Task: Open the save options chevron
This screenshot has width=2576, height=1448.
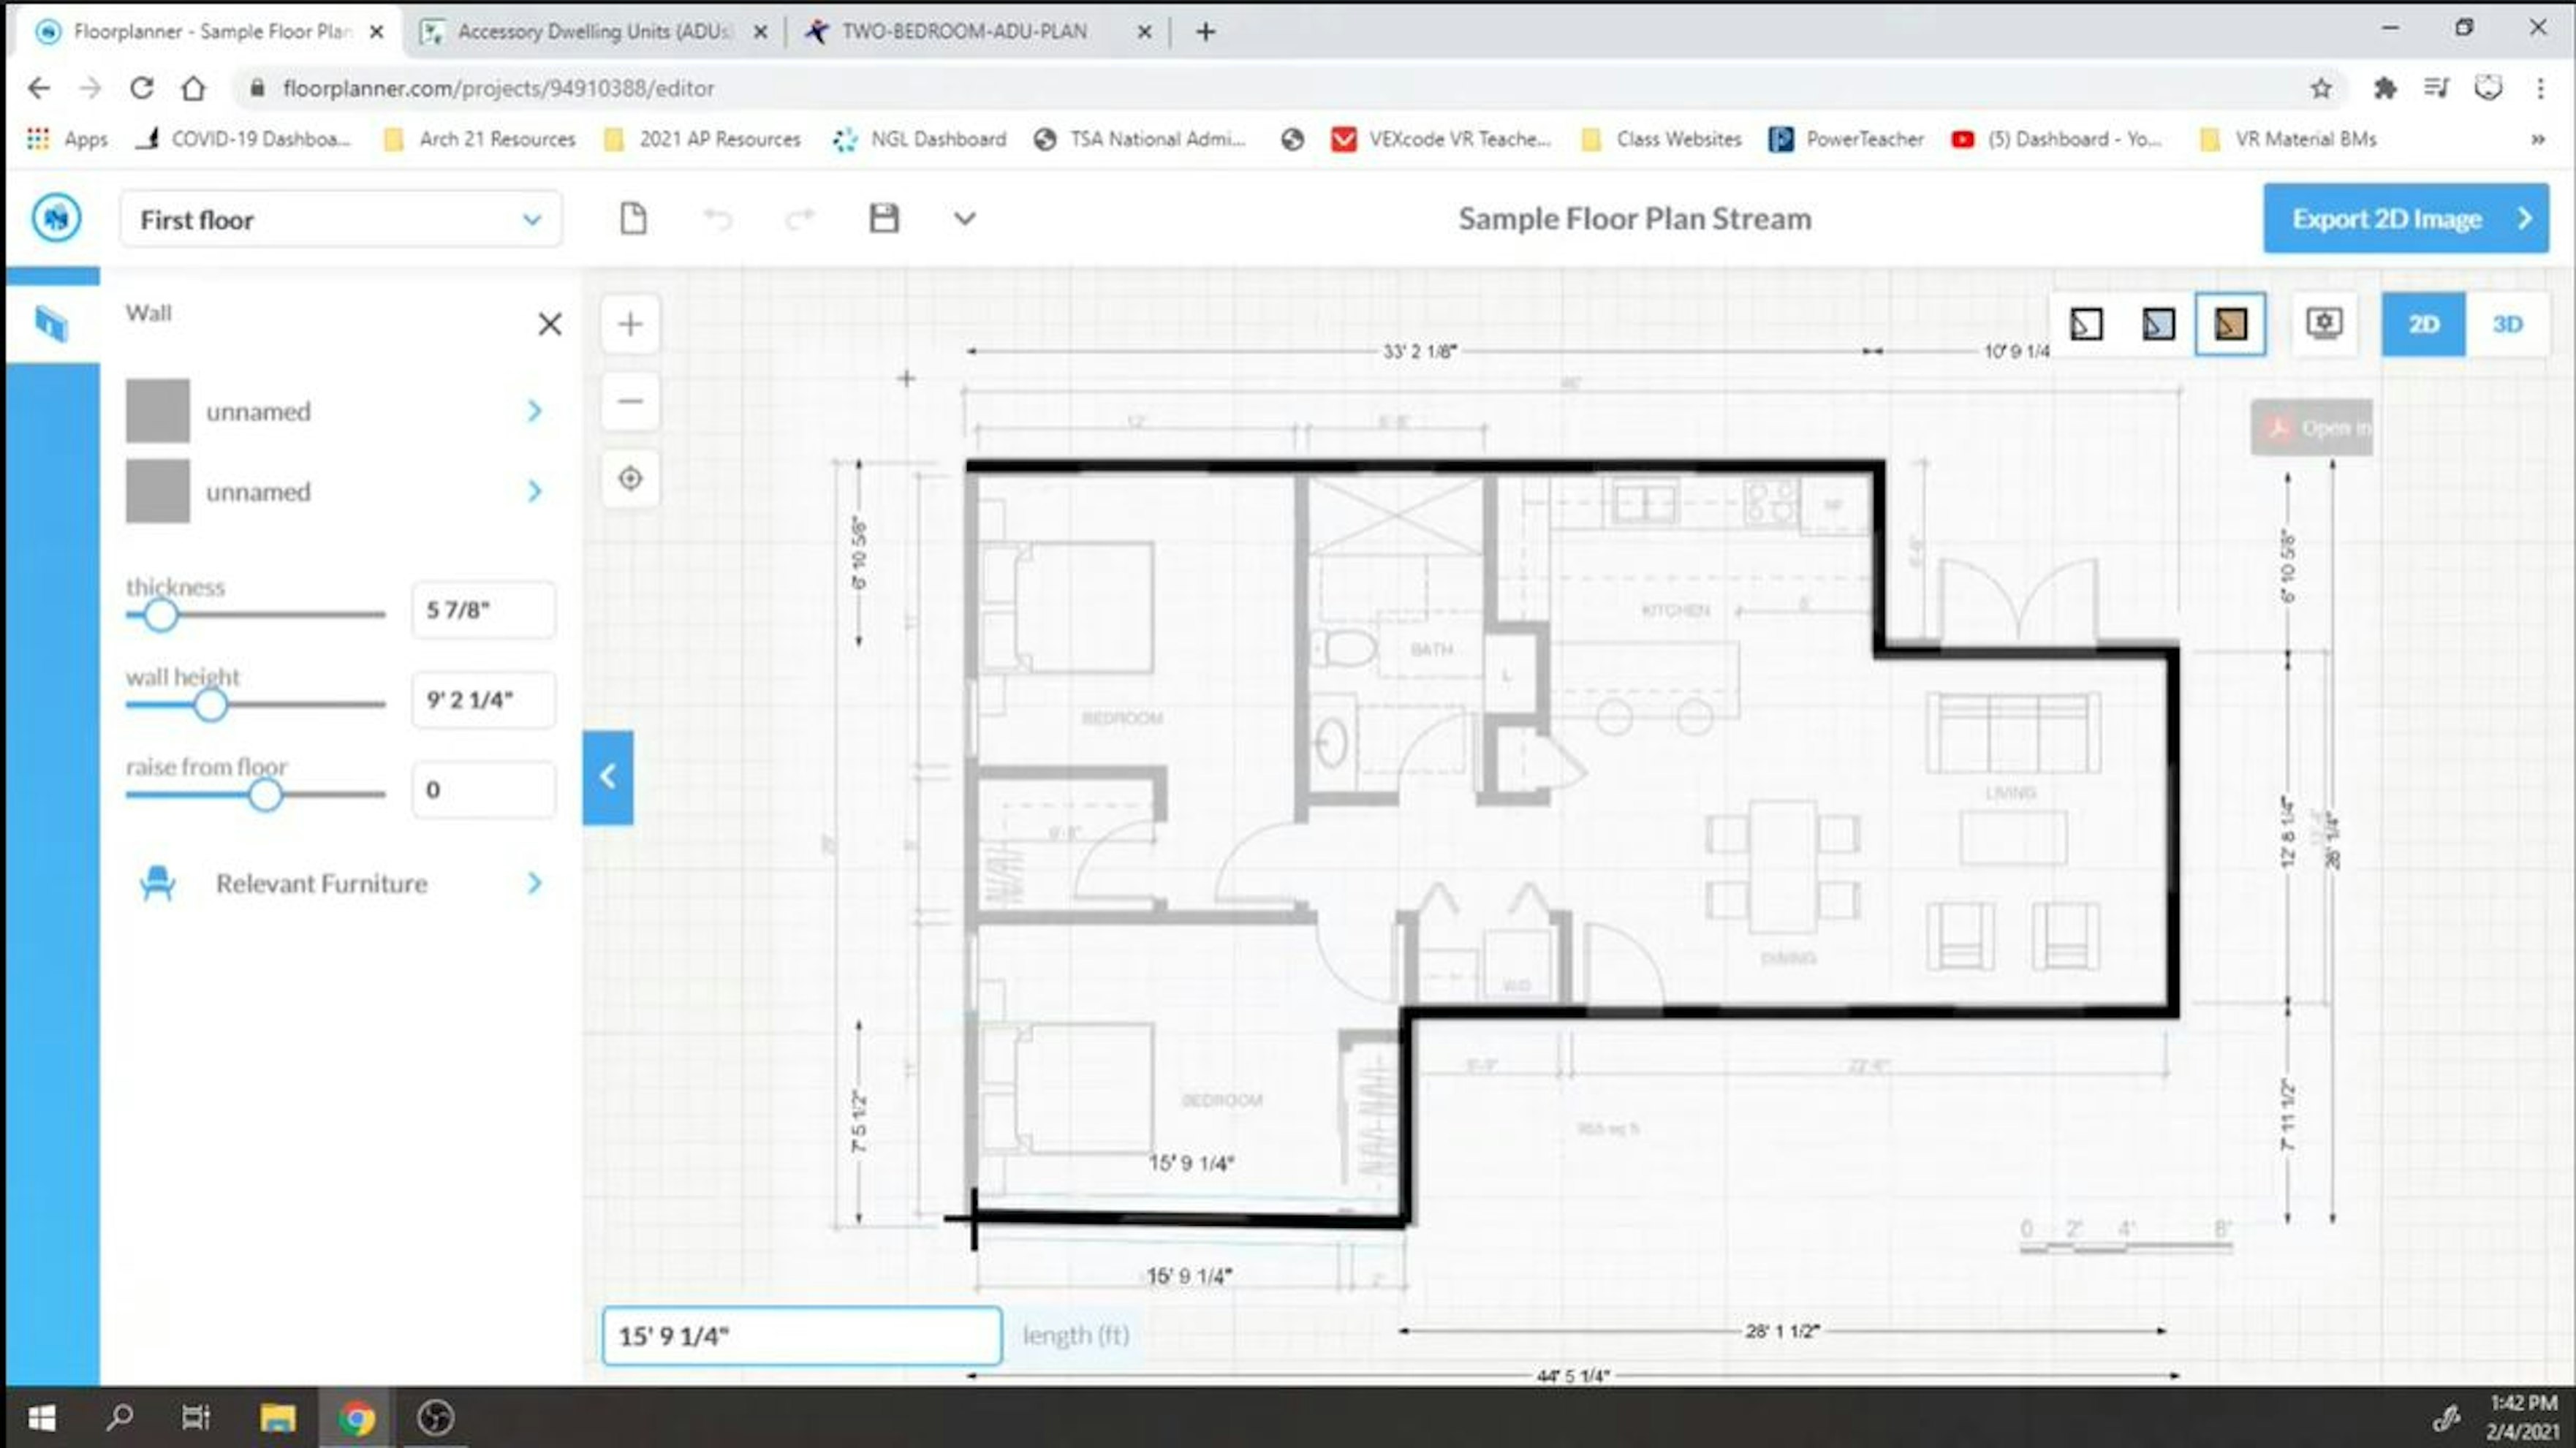Action: [963, 218]
